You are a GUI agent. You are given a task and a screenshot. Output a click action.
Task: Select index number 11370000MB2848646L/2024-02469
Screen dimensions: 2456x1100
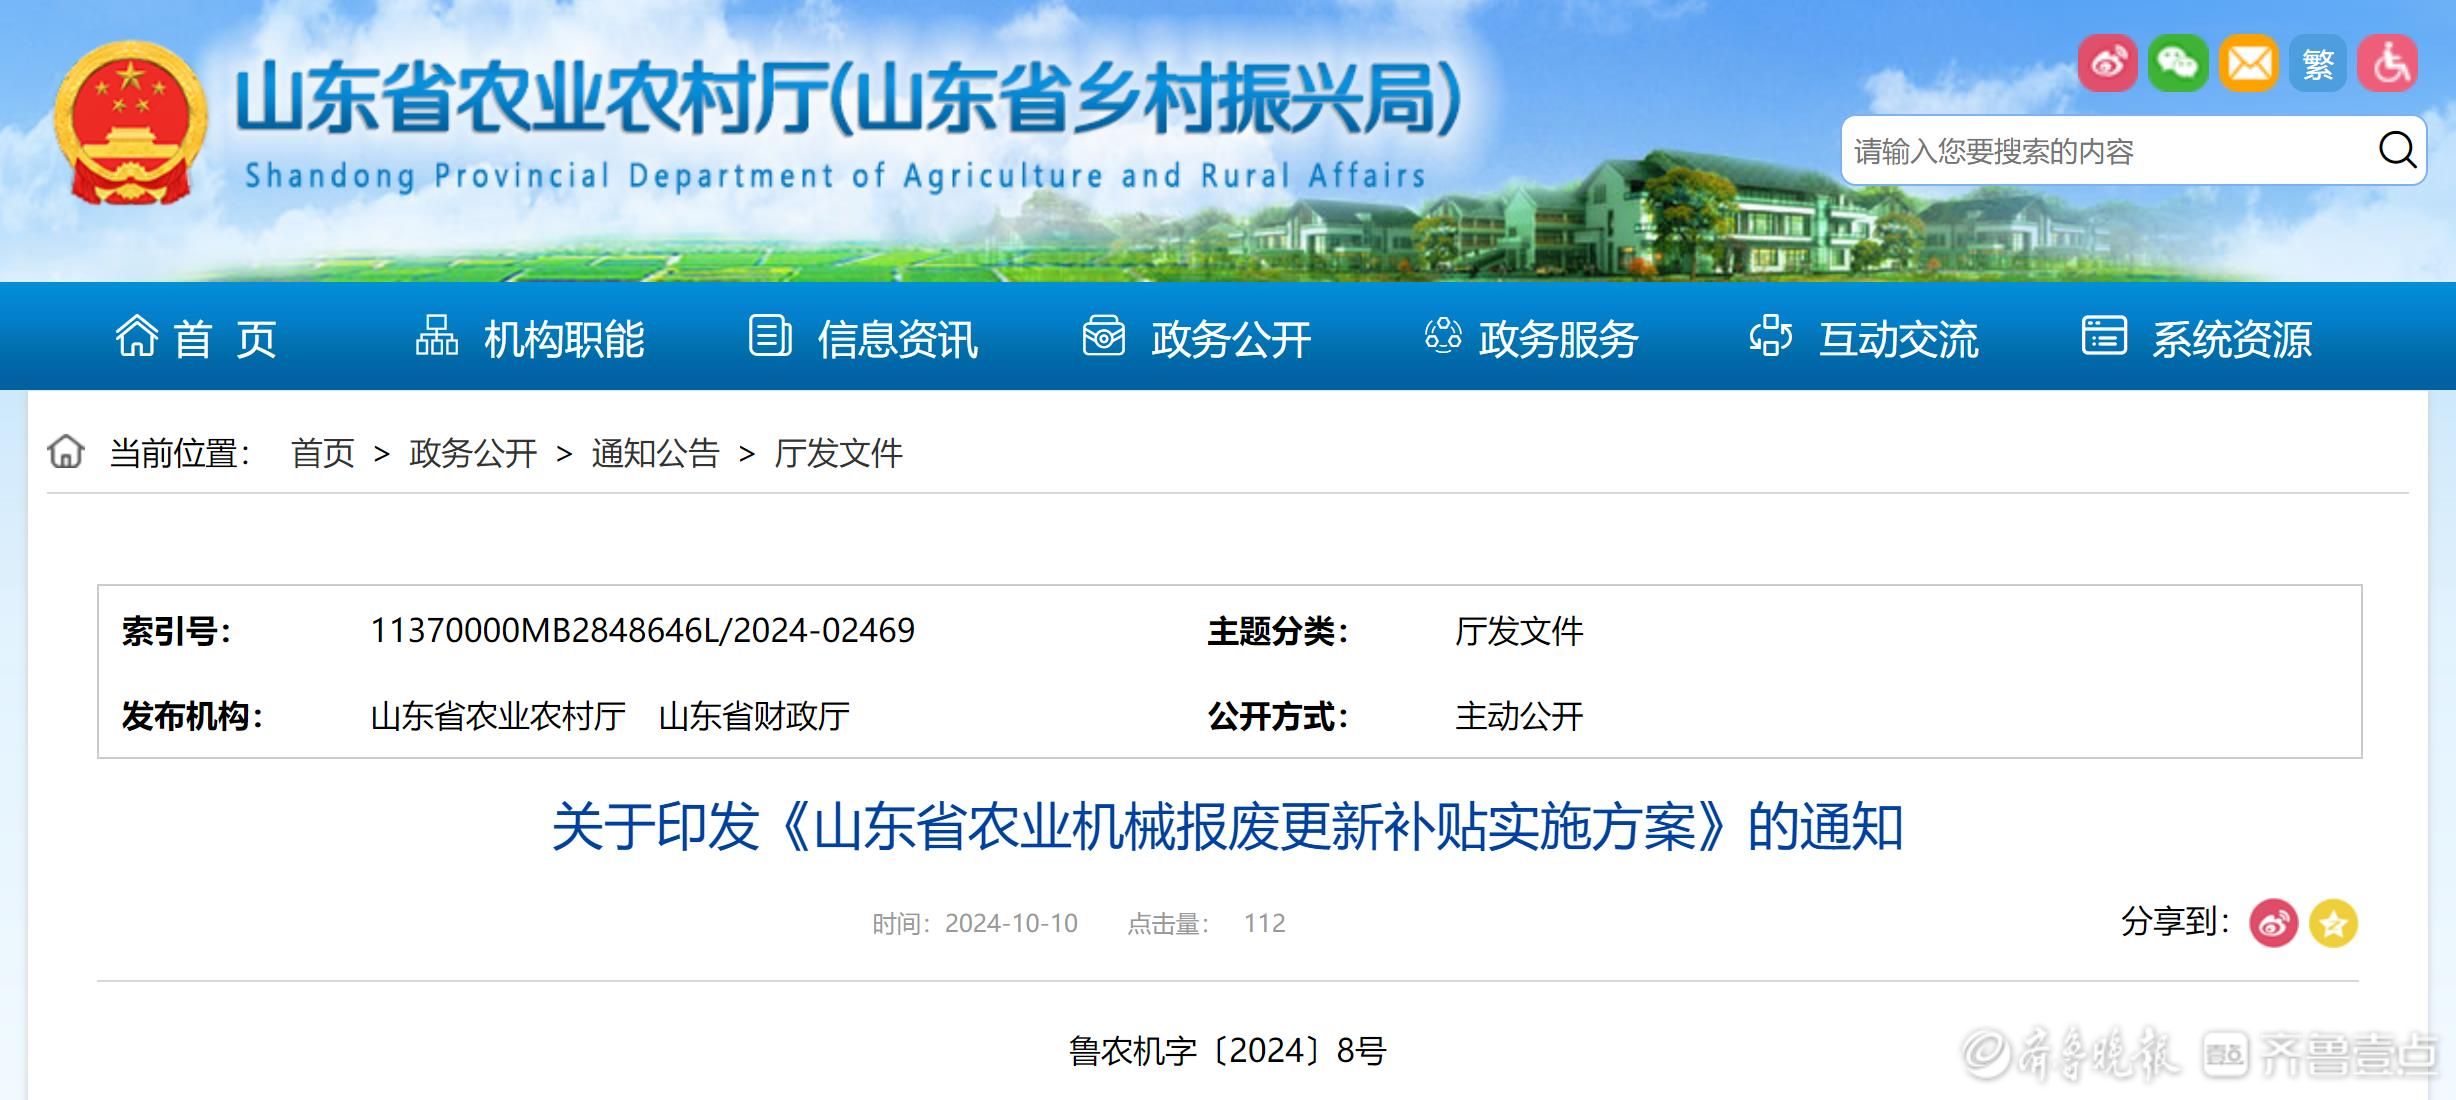(642, 631)
